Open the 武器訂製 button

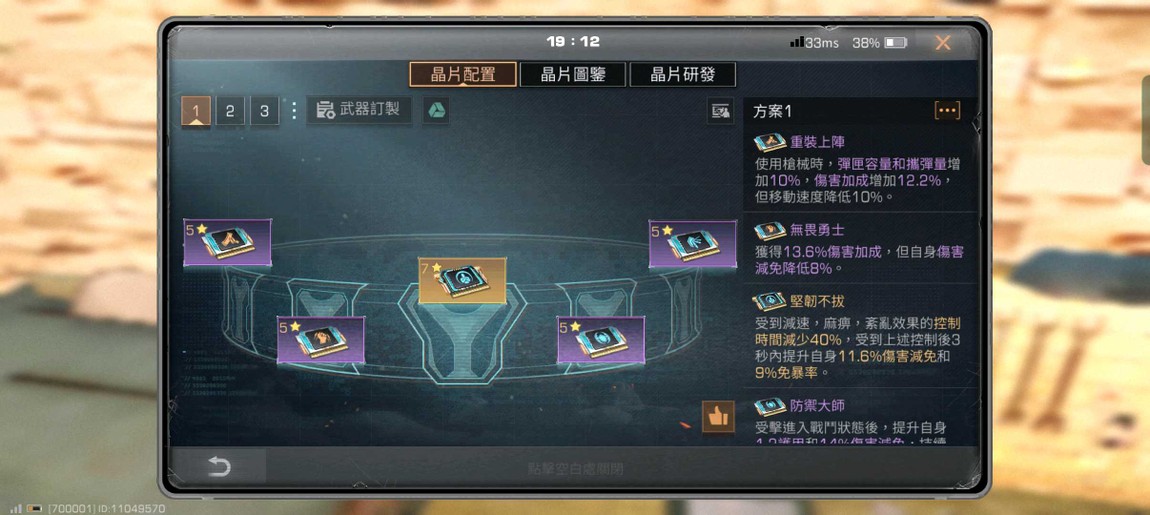(x=359, y=111)
